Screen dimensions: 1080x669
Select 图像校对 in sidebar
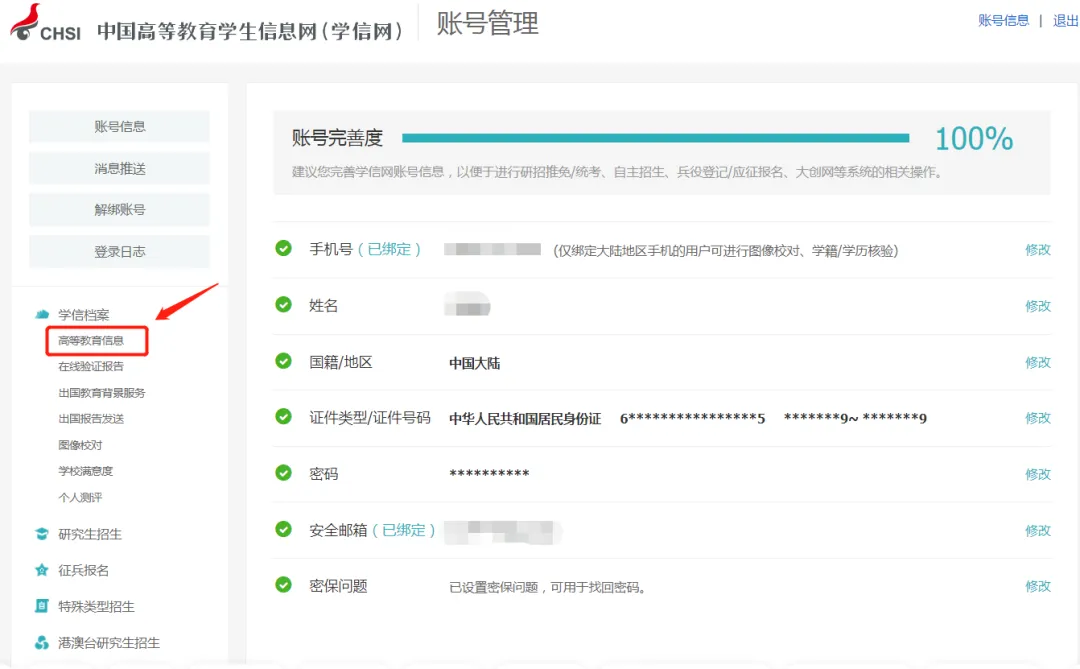point(80,445)
